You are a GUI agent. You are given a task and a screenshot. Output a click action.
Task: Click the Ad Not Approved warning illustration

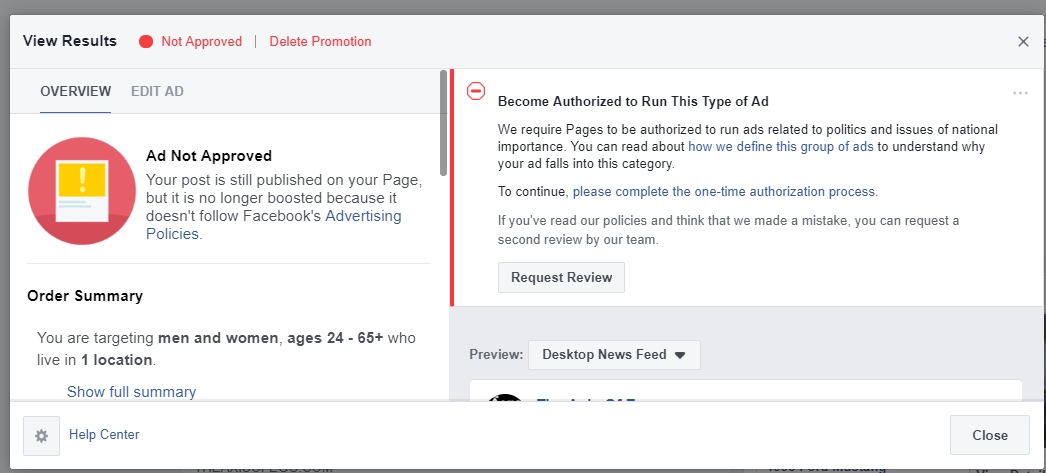pos(82,192)
